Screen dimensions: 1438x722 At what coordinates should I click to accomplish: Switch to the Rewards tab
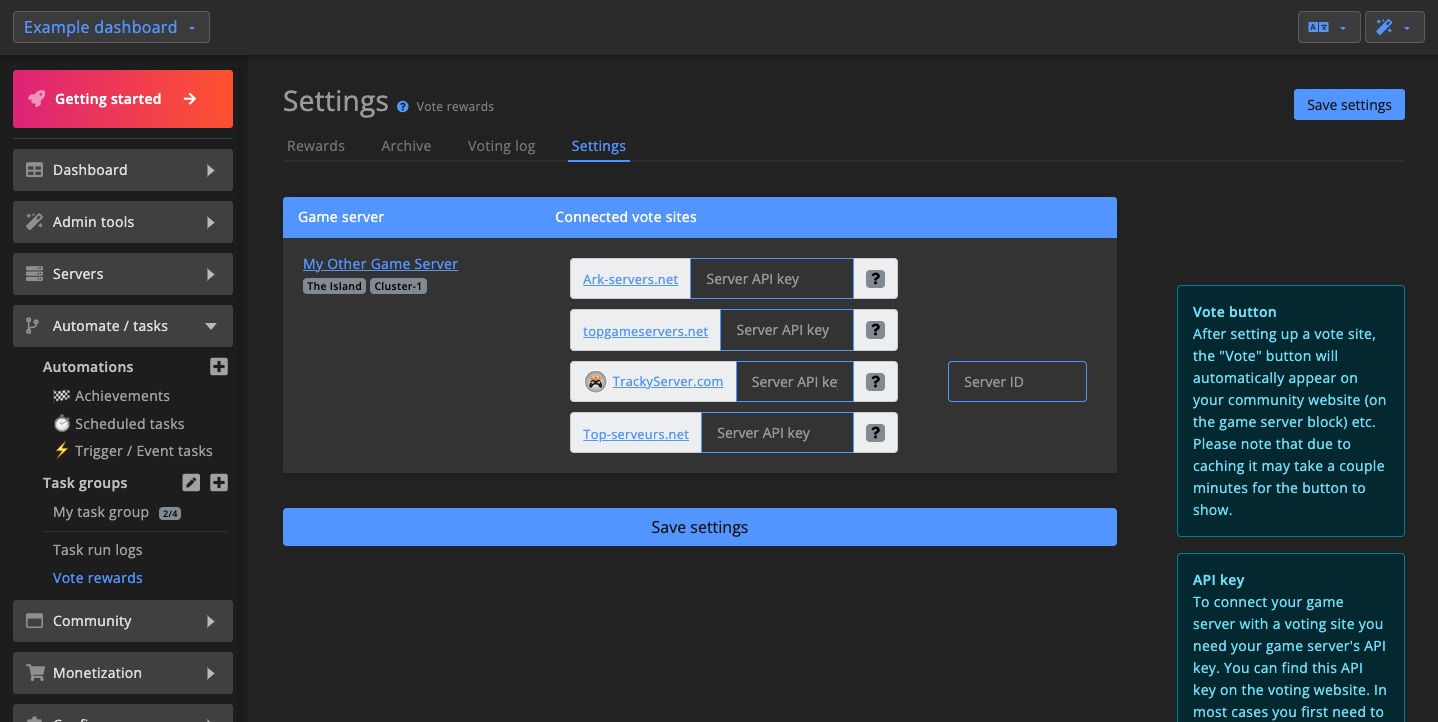[x=316, y=146]
